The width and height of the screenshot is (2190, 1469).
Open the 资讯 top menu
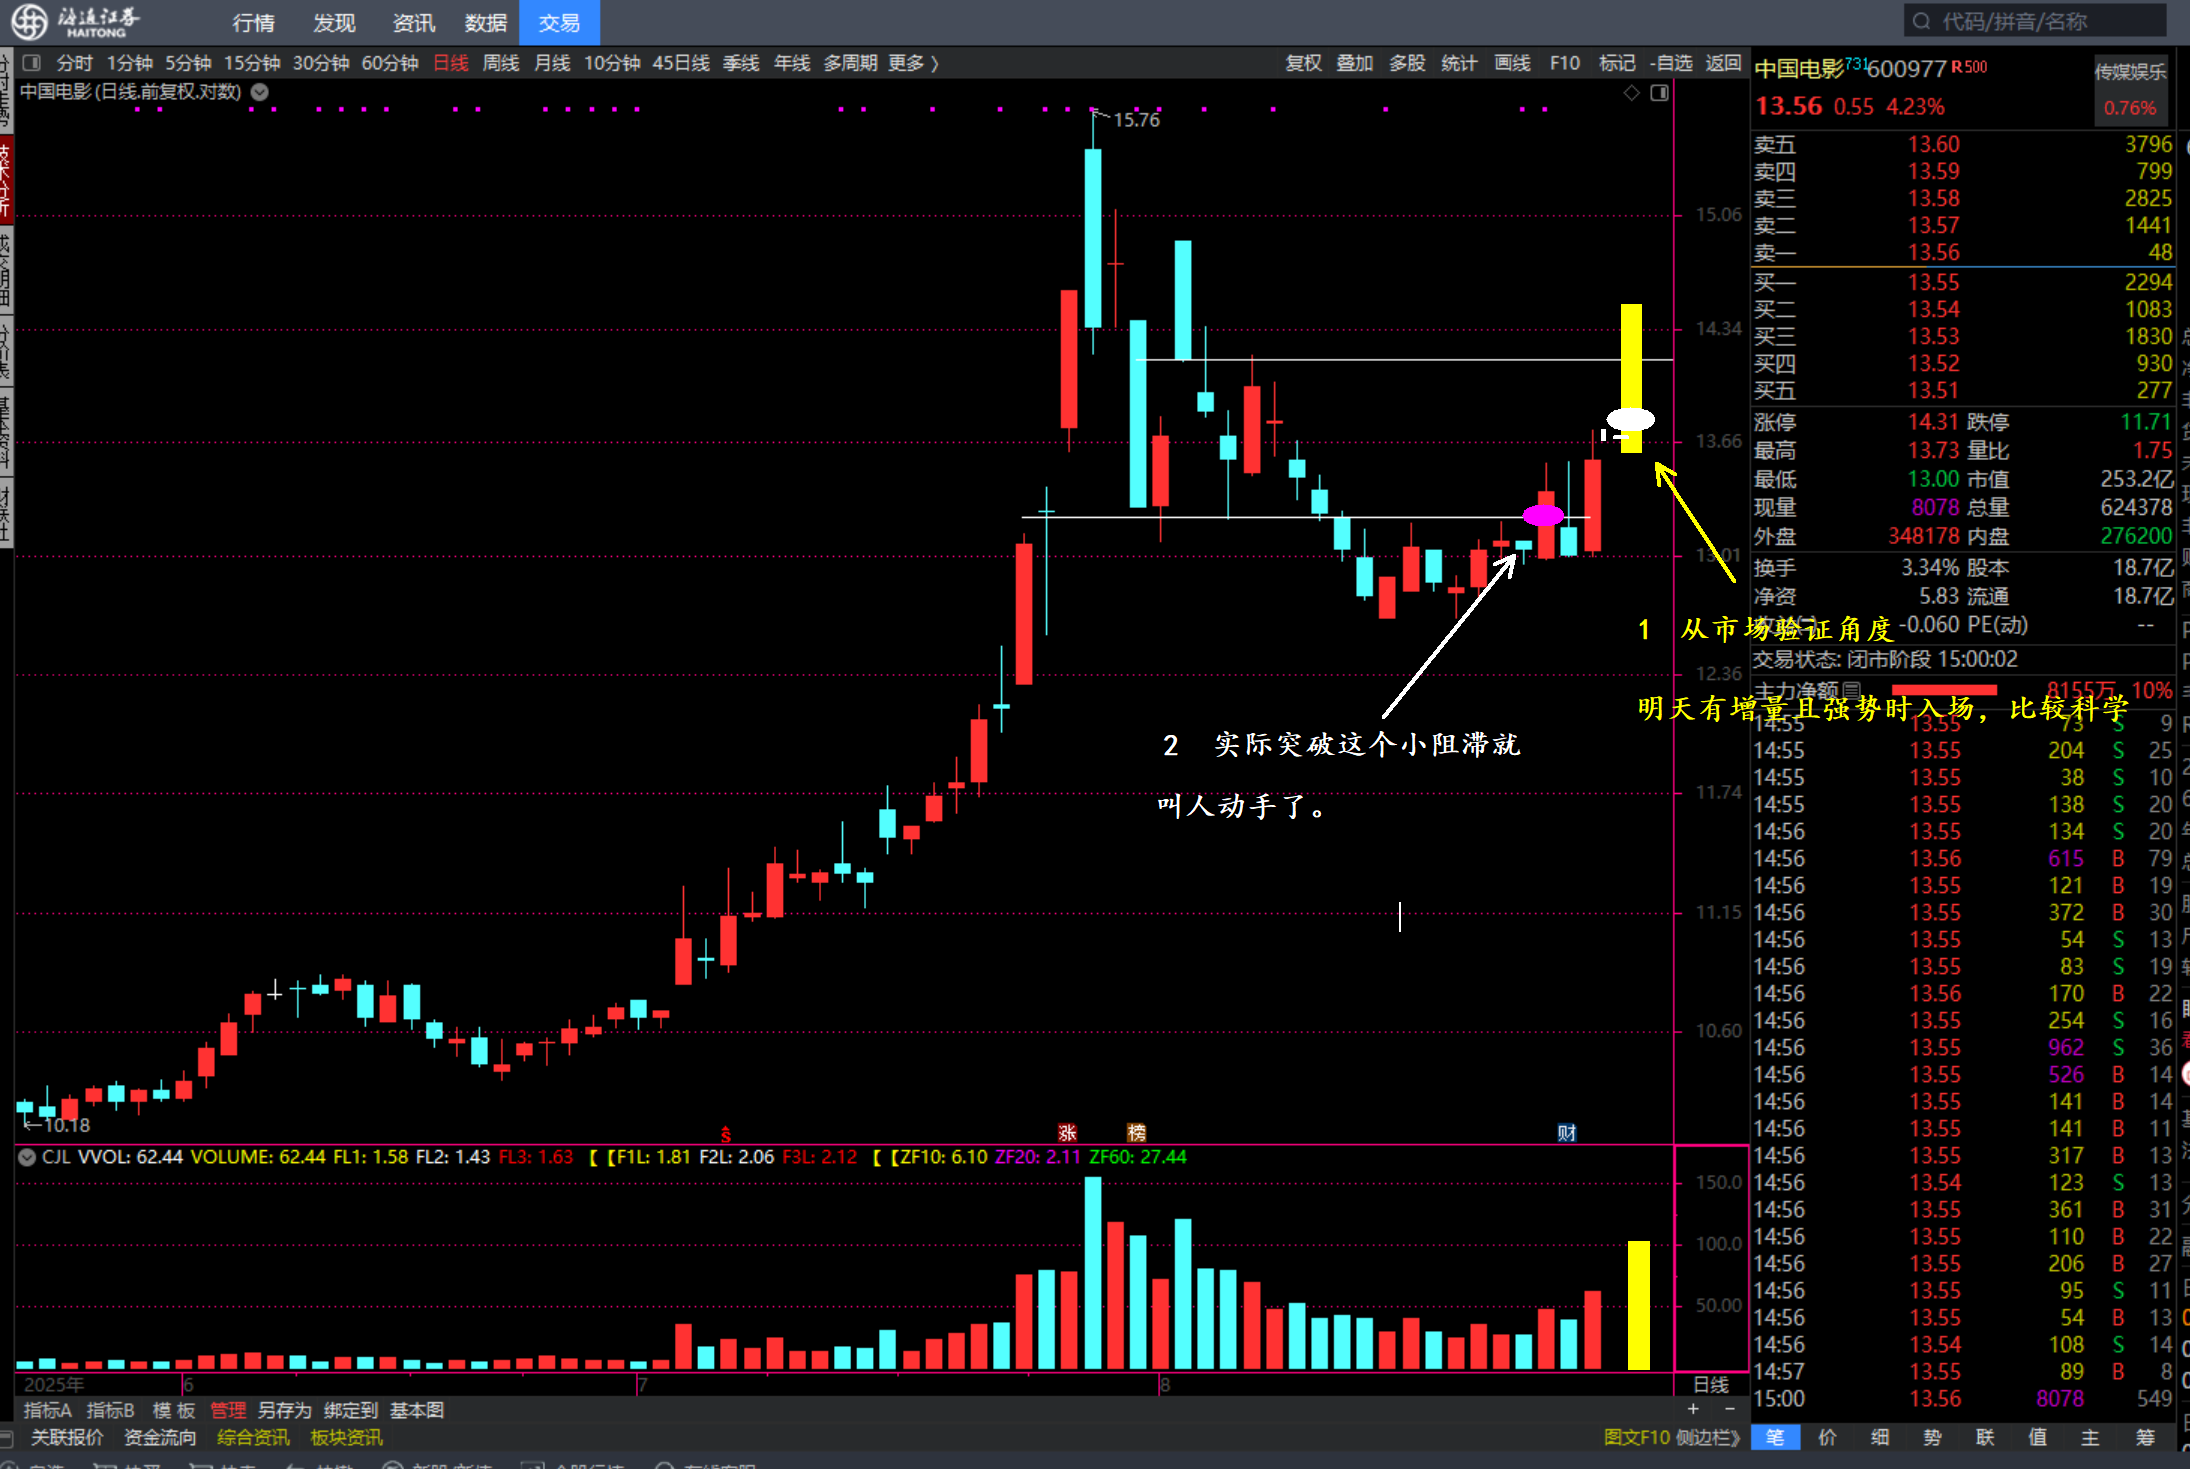pos(413,22)
